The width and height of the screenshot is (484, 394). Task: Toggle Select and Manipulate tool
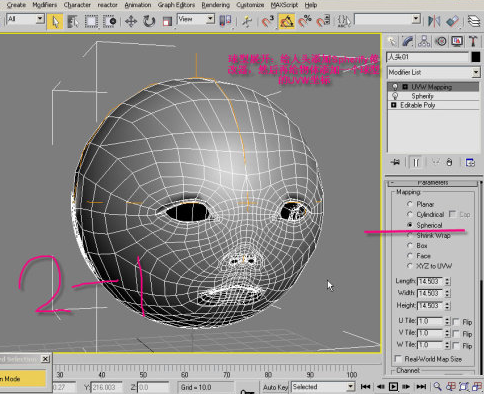(x=247, y=22)
